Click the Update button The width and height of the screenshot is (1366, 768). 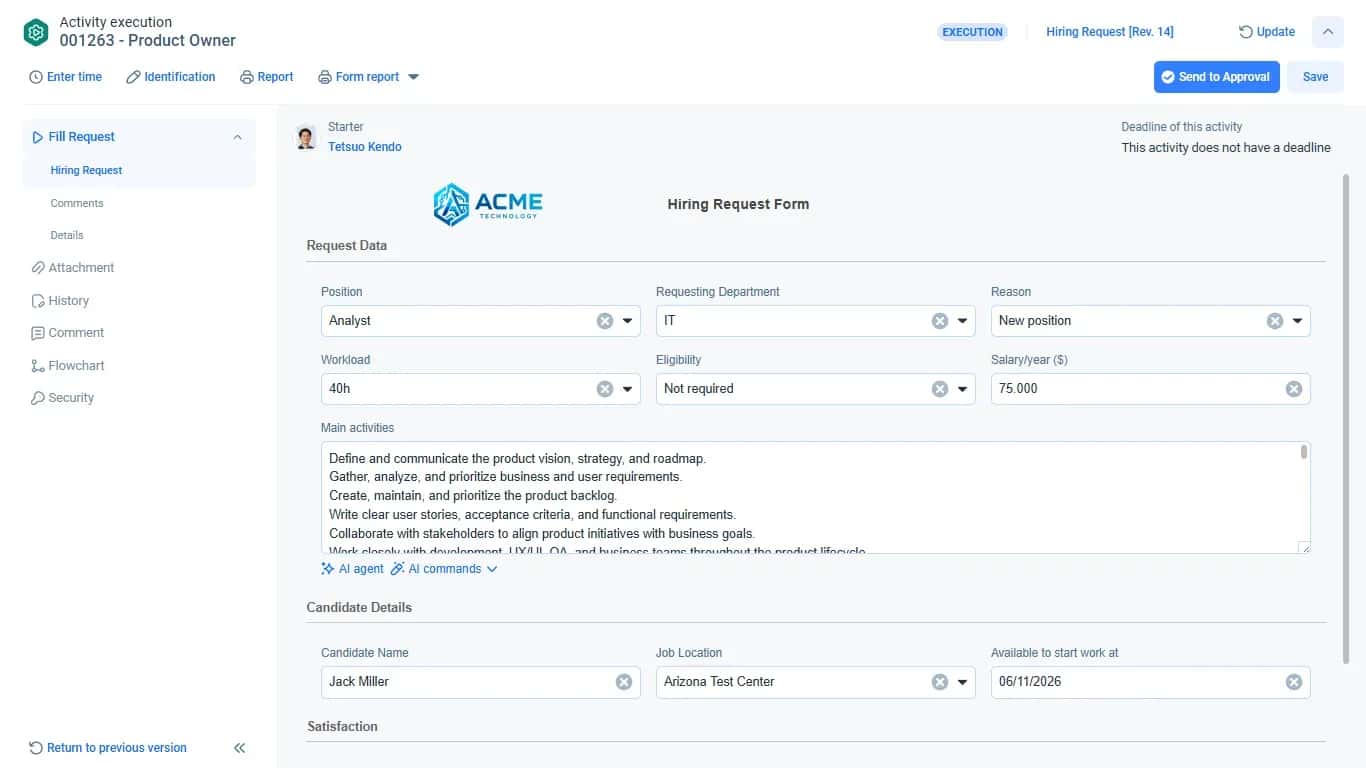coord(1267,32)
